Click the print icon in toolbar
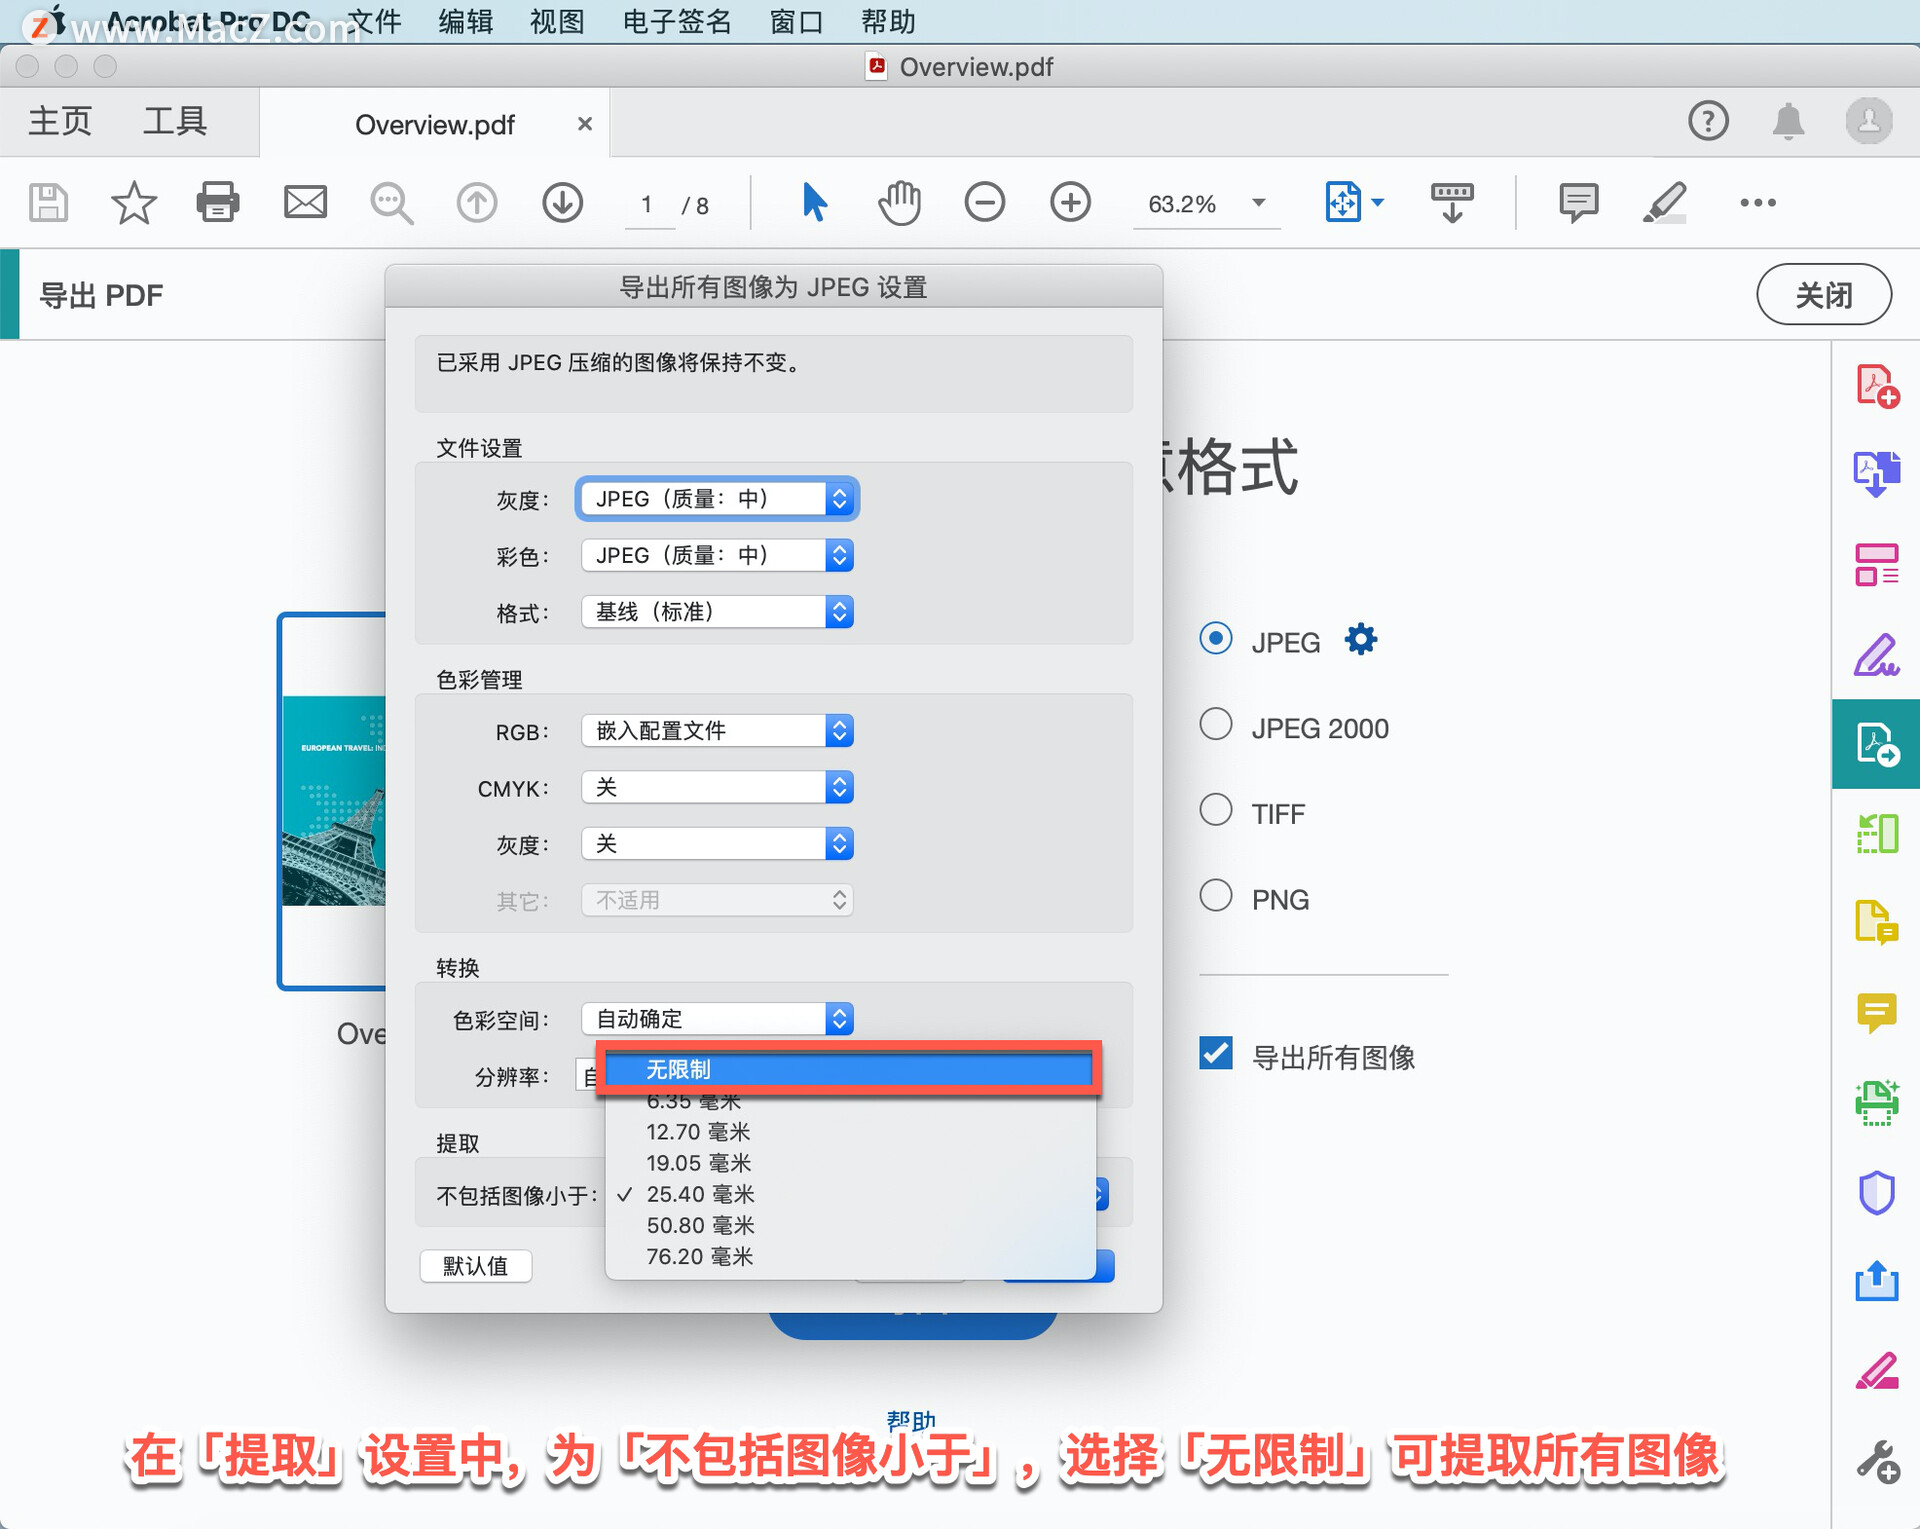 point(217,202)
